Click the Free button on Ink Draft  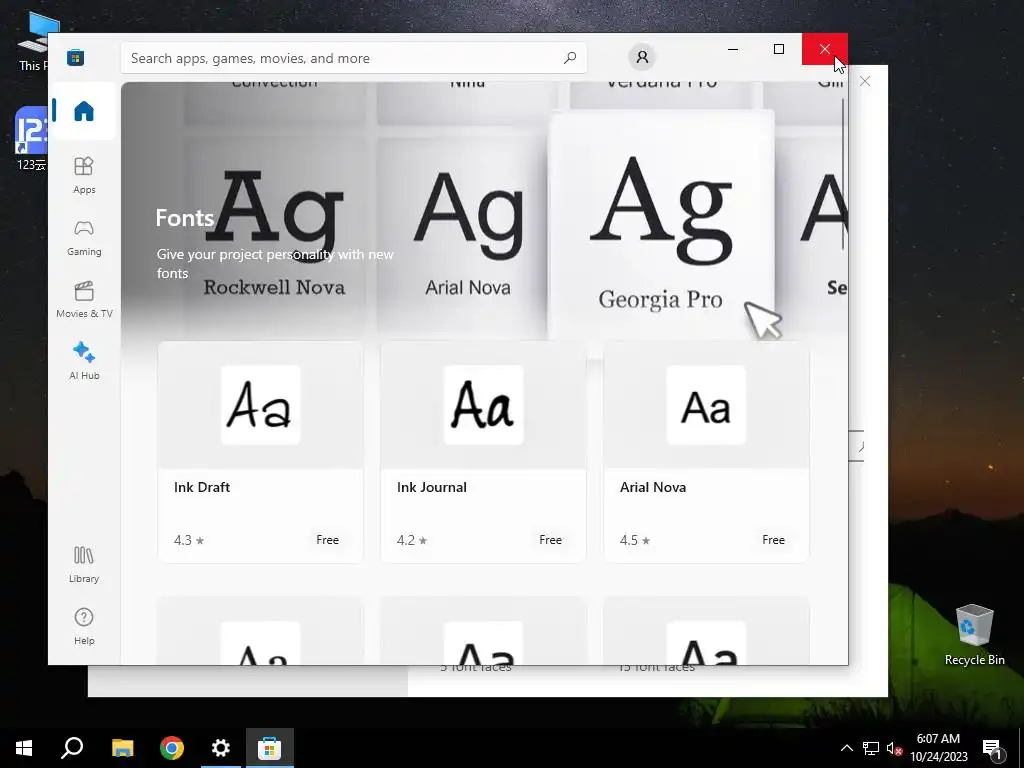click(327, 540)
